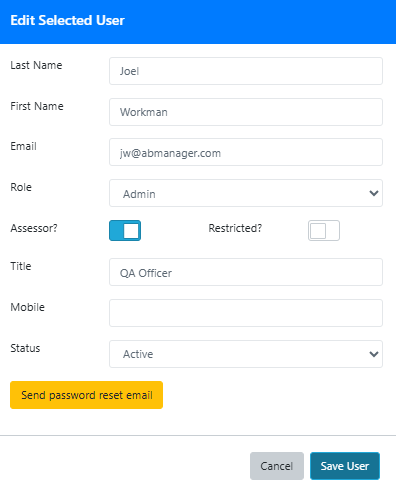
Task: Click the Role dropdown chevron arrow
Action: pyautogui.click(x=374, y=193)
